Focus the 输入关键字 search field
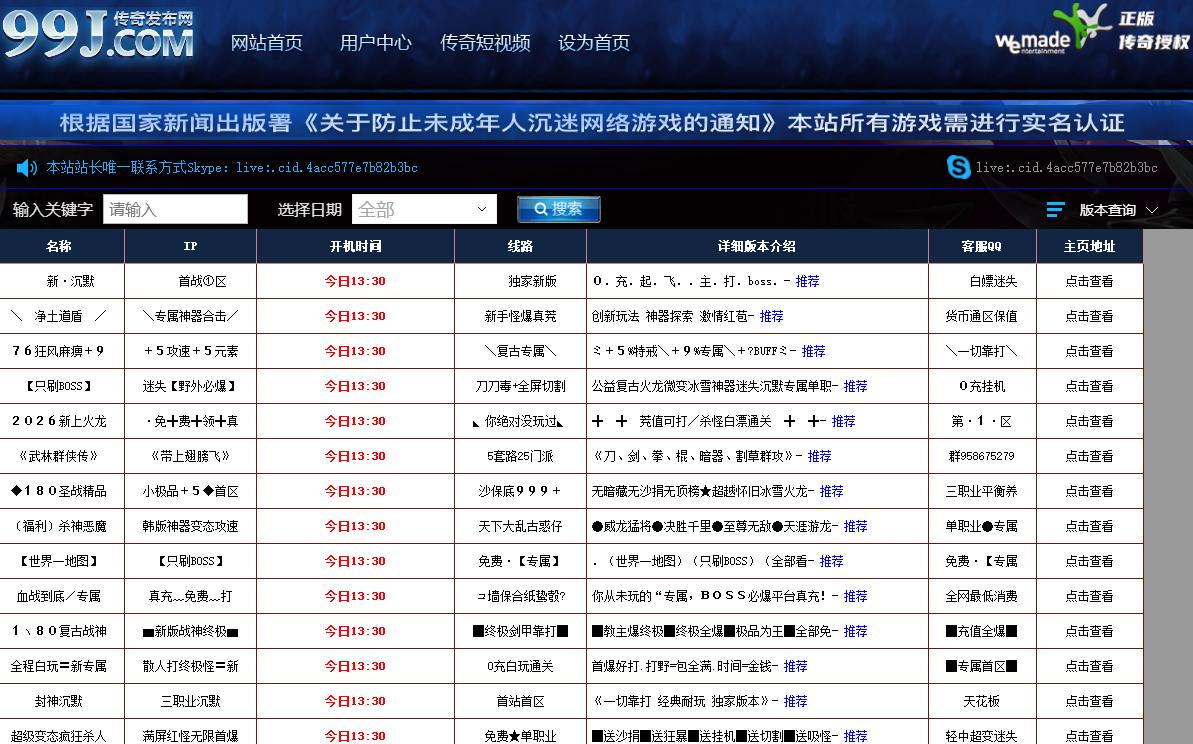1193x744 pixels. [175, 209]
